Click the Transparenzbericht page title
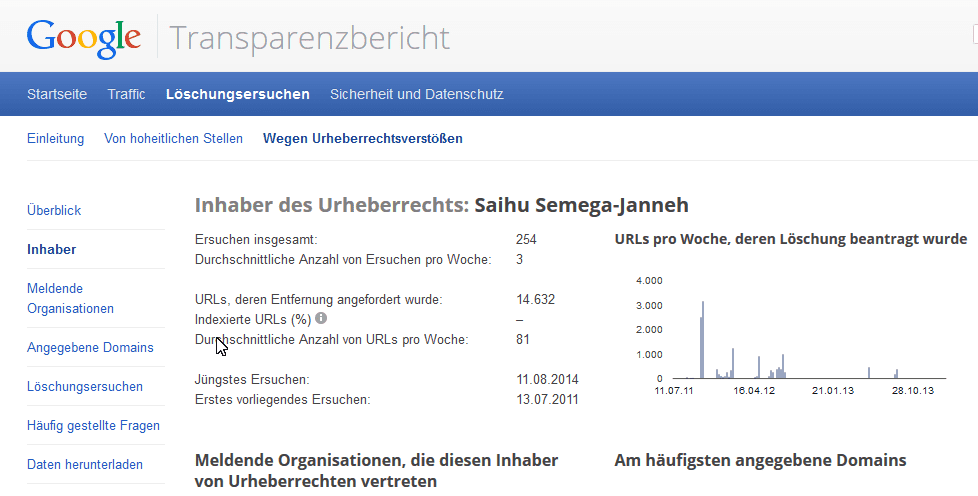Screen dimensions: 978x496 [x=309, y=38]
